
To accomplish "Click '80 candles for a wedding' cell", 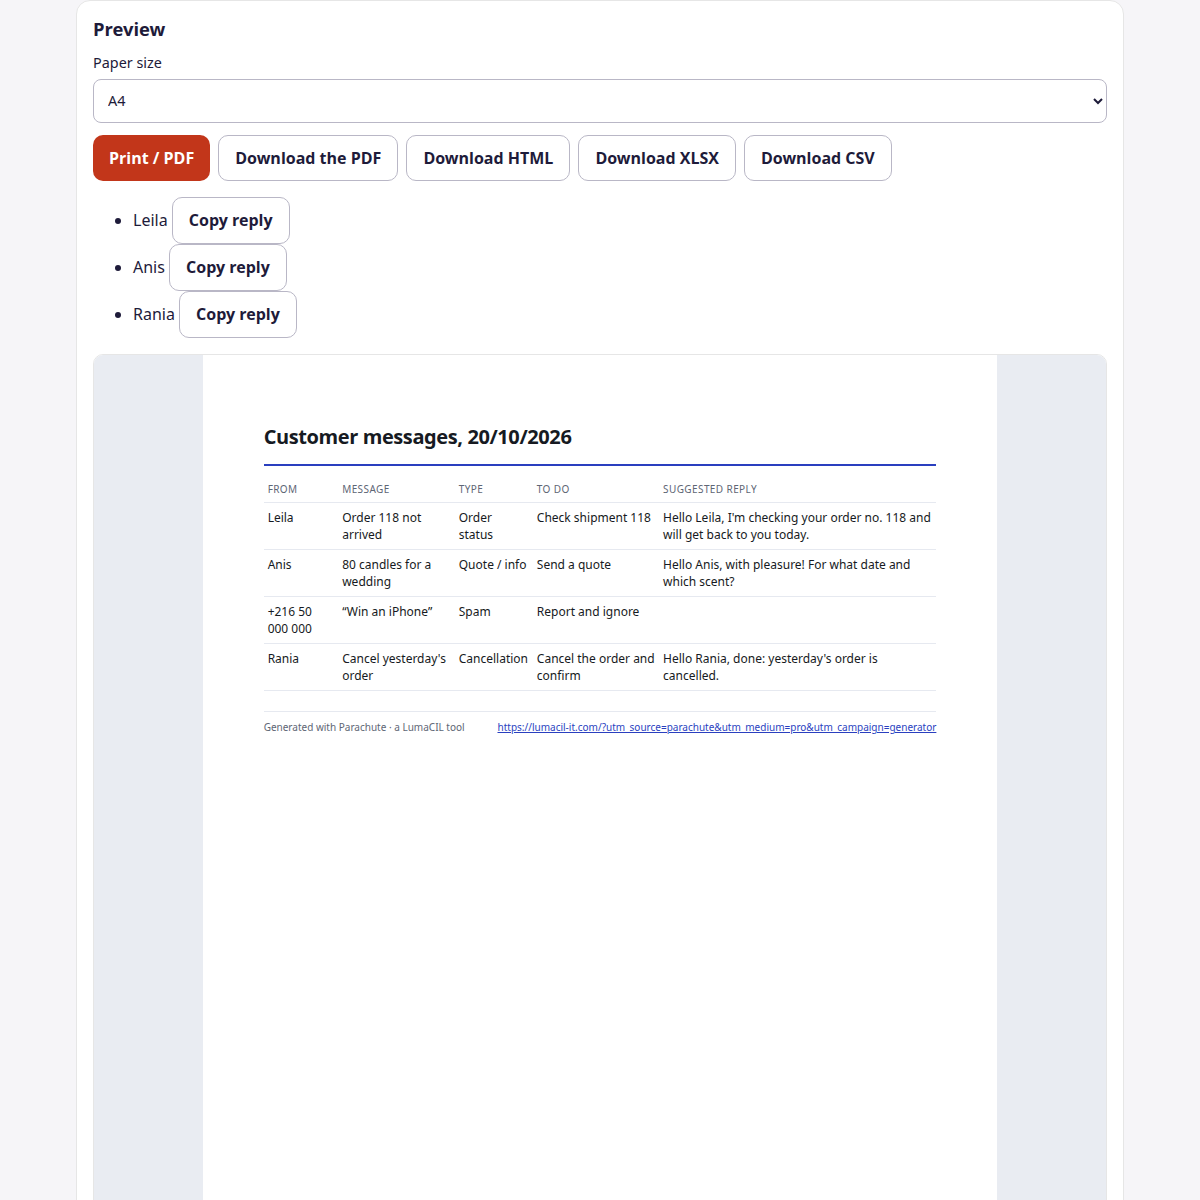I will (387, 573).
